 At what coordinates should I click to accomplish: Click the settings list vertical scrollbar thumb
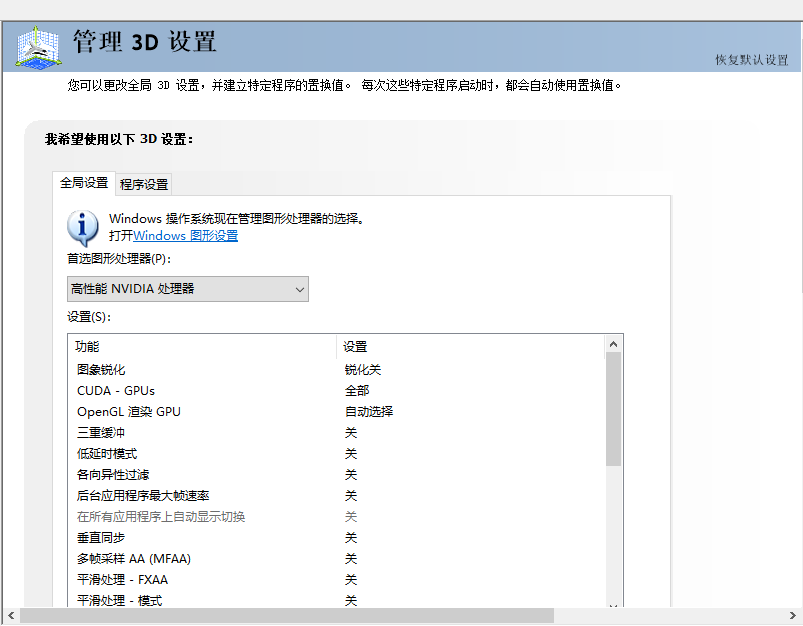[613, 408]
